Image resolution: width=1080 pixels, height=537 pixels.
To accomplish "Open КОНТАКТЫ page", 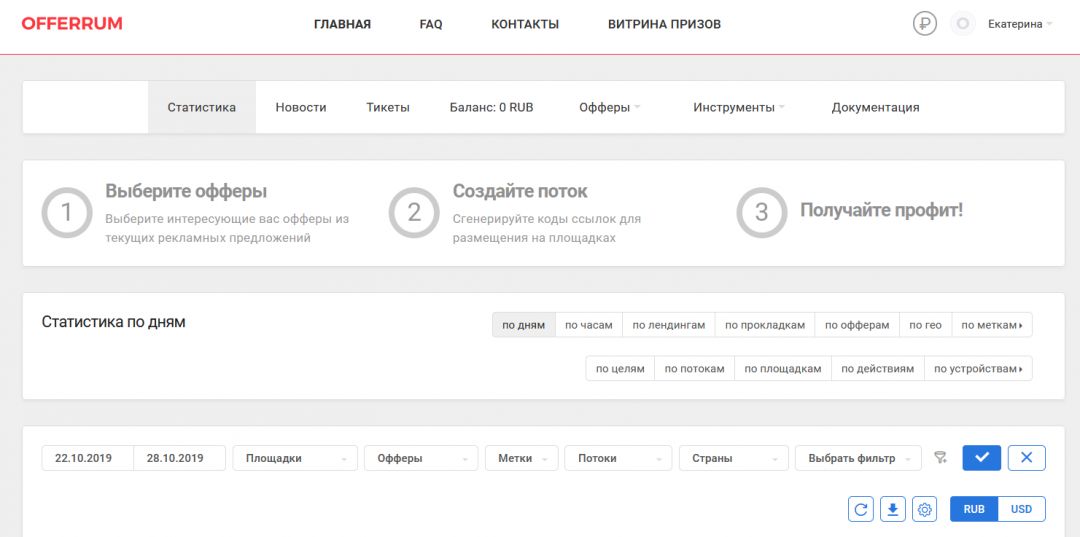I will (525, 24).
